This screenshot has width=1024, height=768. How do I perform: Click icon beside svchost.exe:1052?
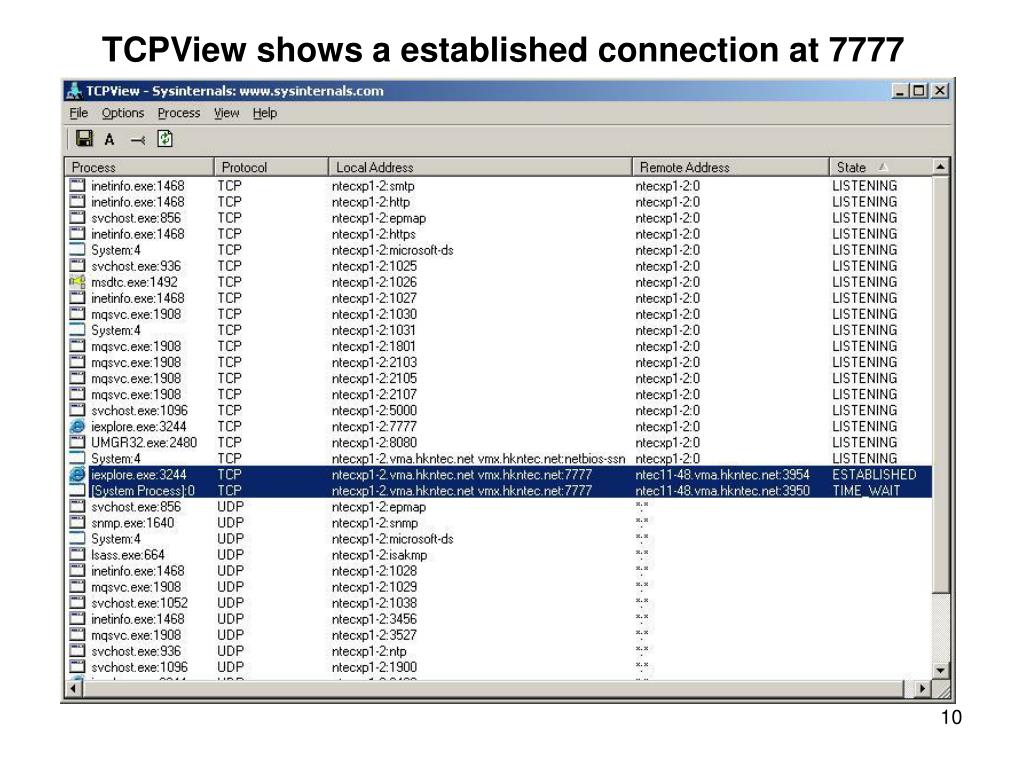coord(77,603)
